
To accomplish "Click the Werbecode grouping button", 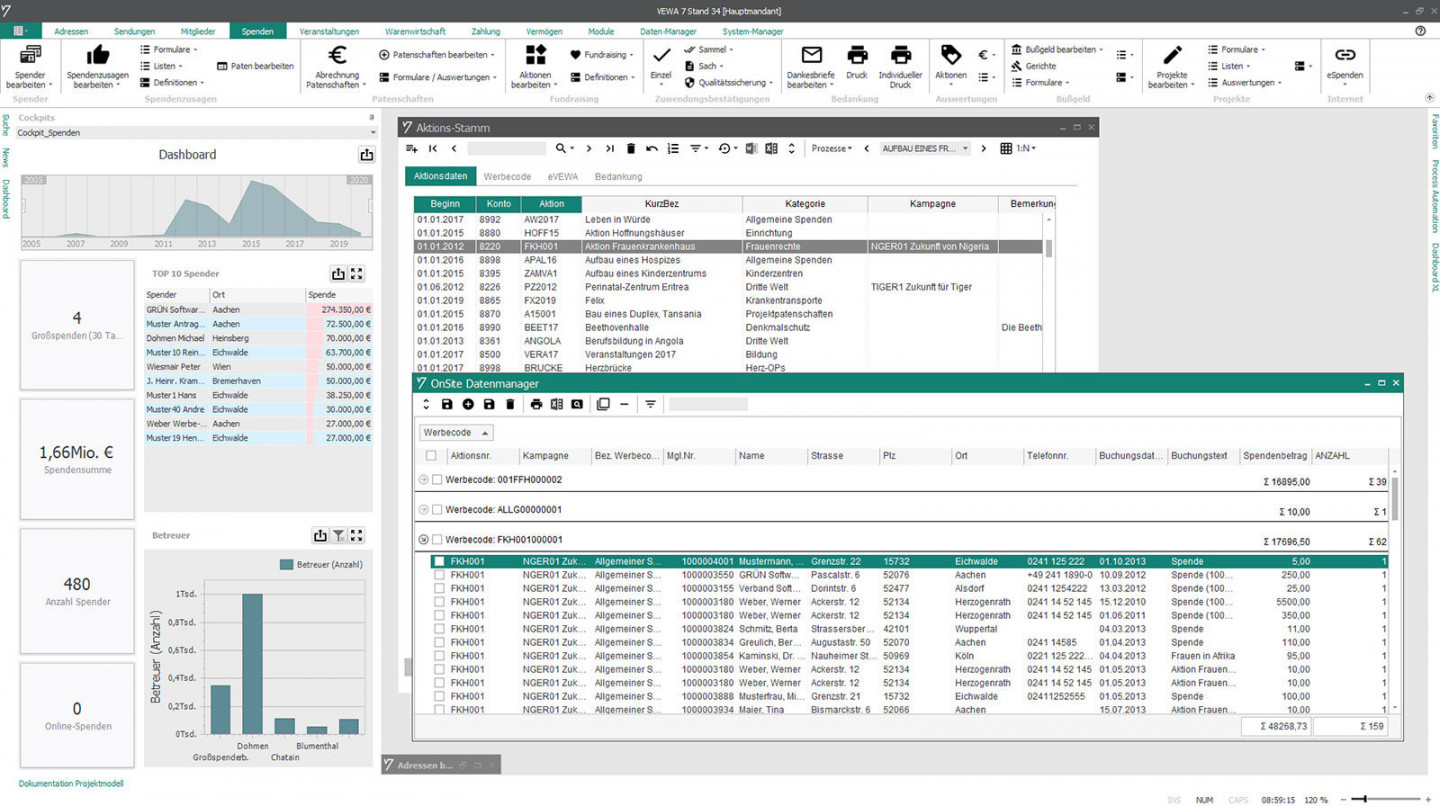I will (456, 433).
